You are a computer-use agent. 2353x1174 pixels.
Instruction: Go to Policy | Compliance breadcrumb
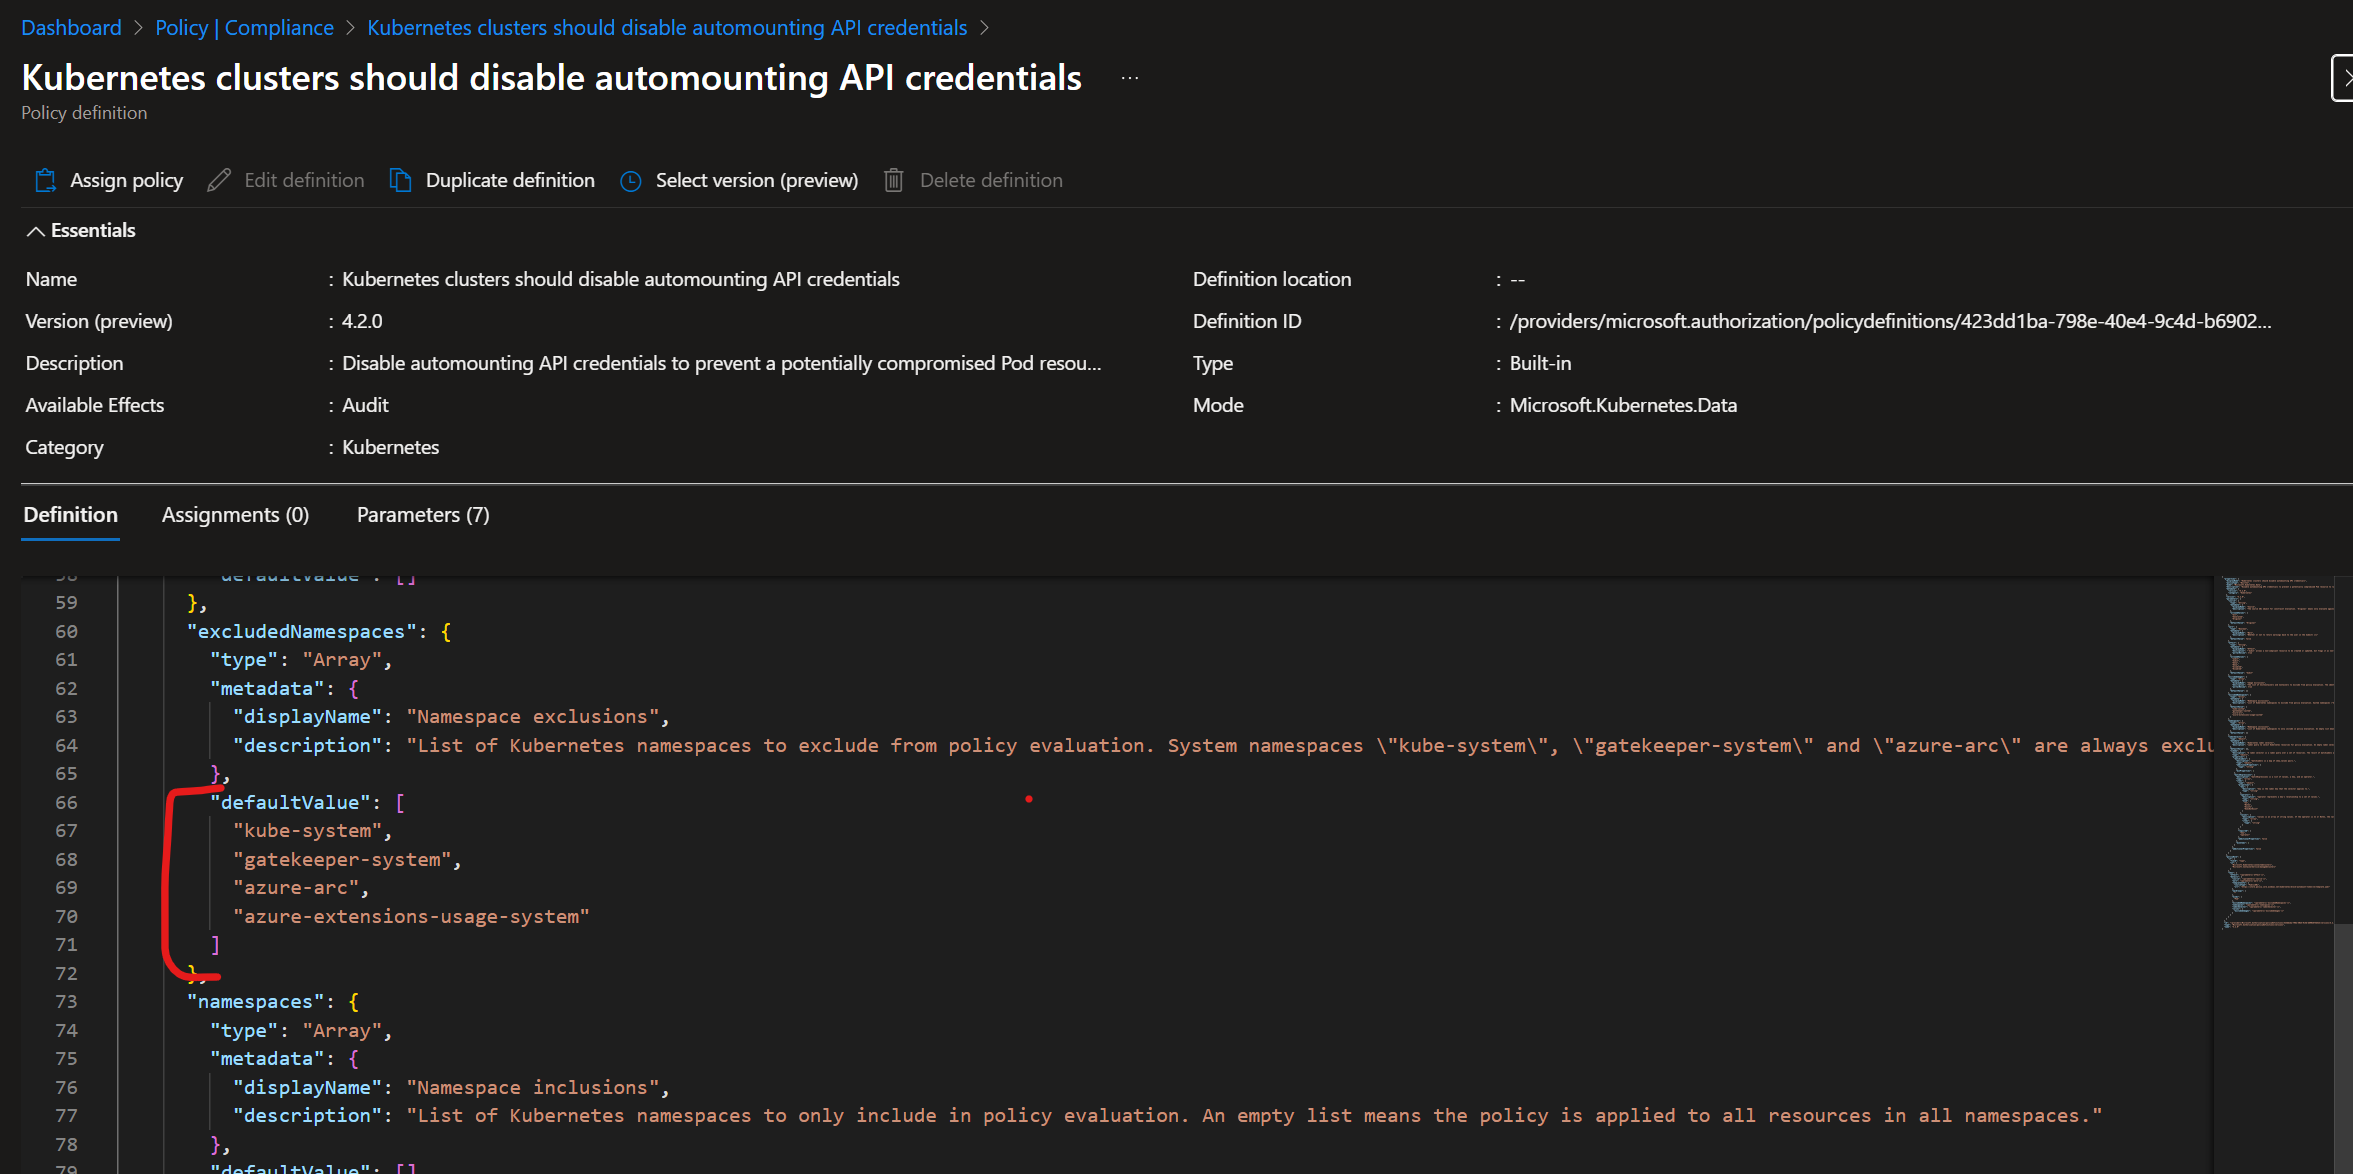coord(244,28)
